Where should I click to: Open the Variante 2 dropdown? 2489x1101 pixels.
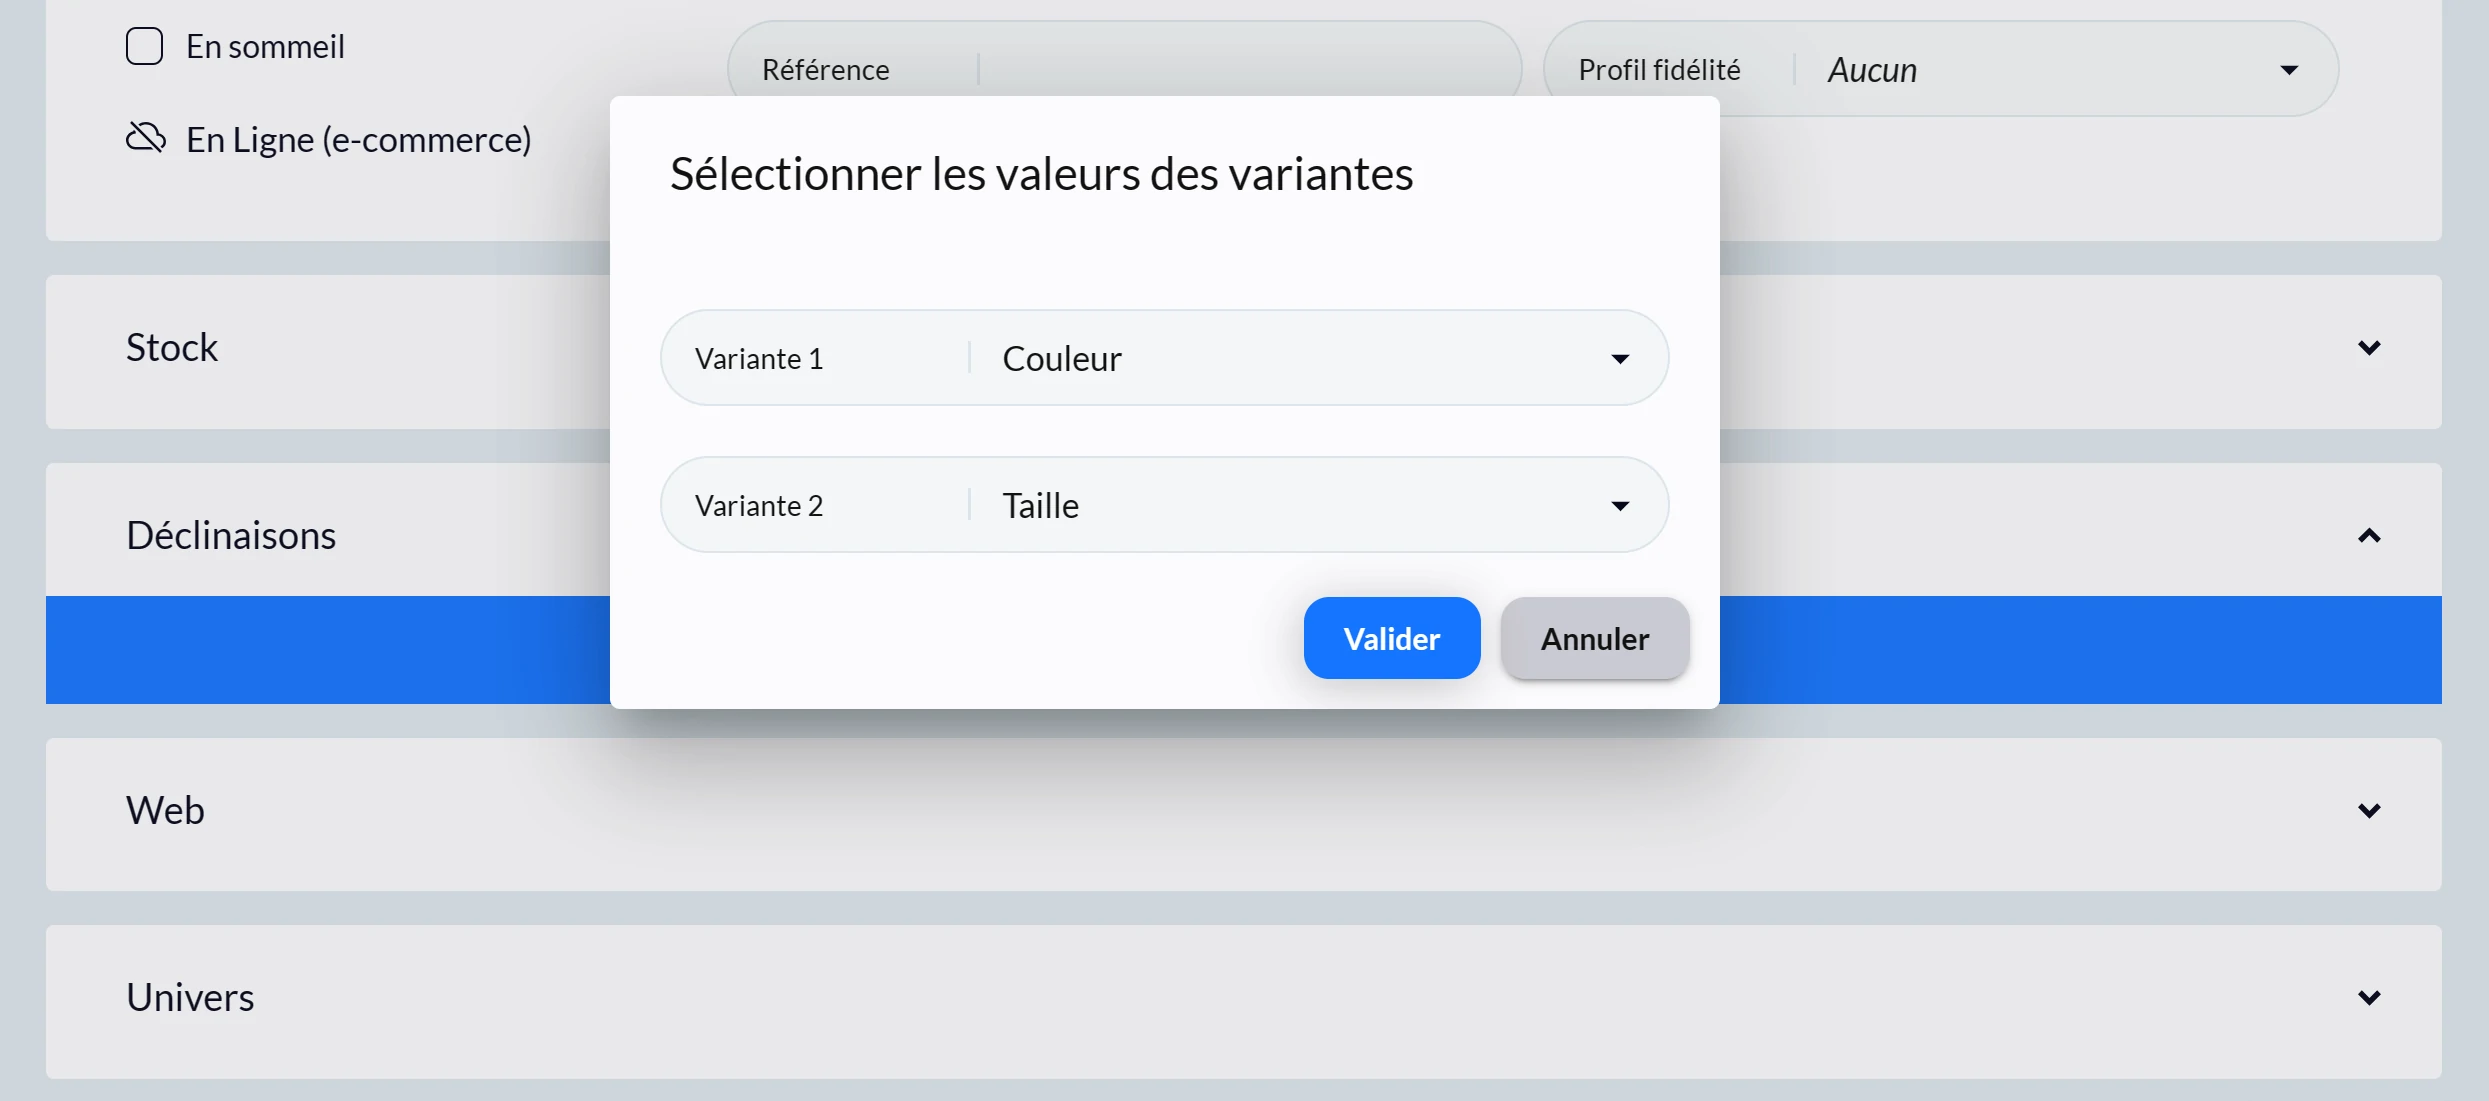click(1164, 505)
